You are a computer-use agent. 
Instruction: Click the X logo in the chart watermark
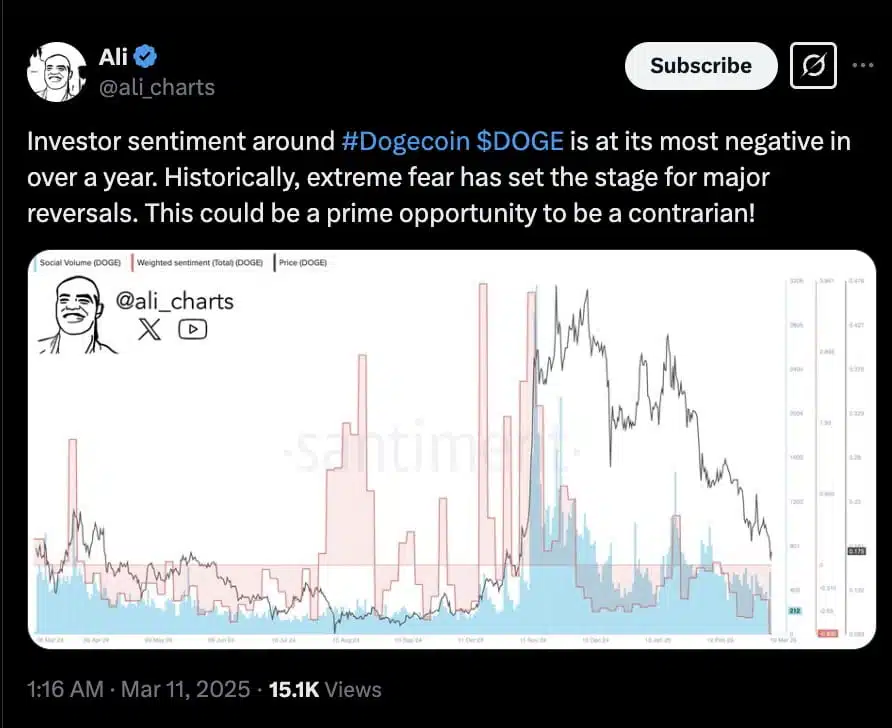point(149,329)
